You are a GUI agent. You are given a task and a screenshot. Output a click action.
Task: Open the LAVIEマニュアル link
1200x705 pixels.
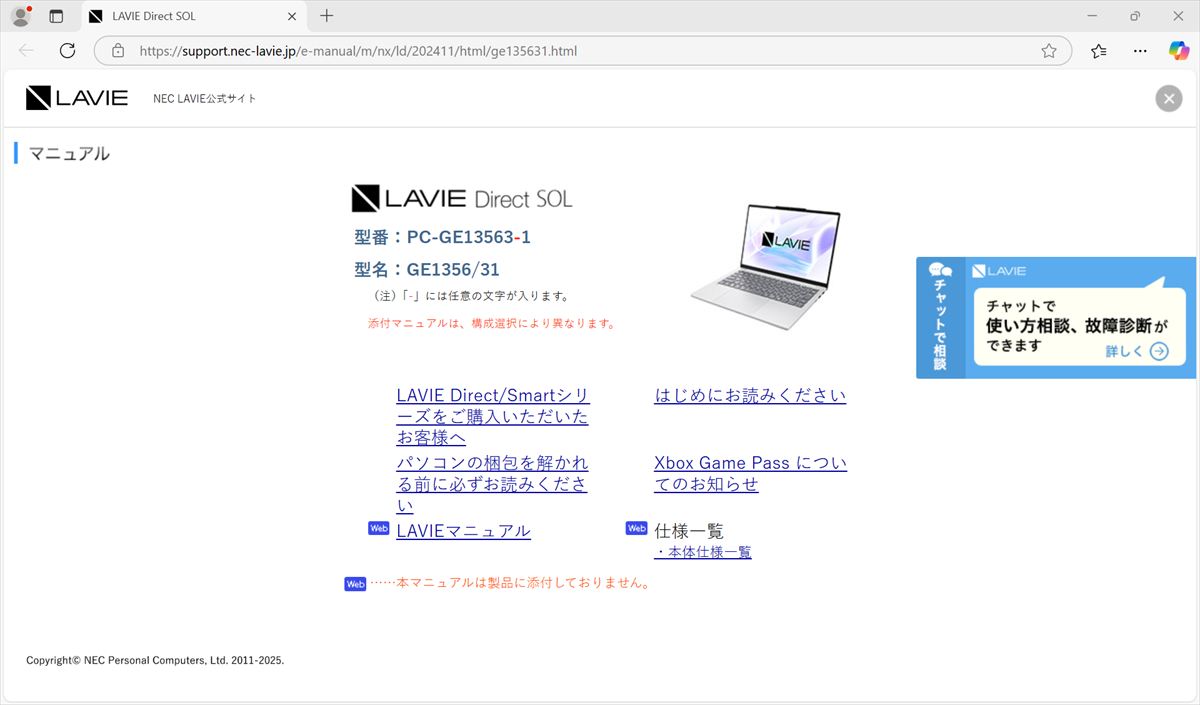pyautogui.click(x=463, y=531)
